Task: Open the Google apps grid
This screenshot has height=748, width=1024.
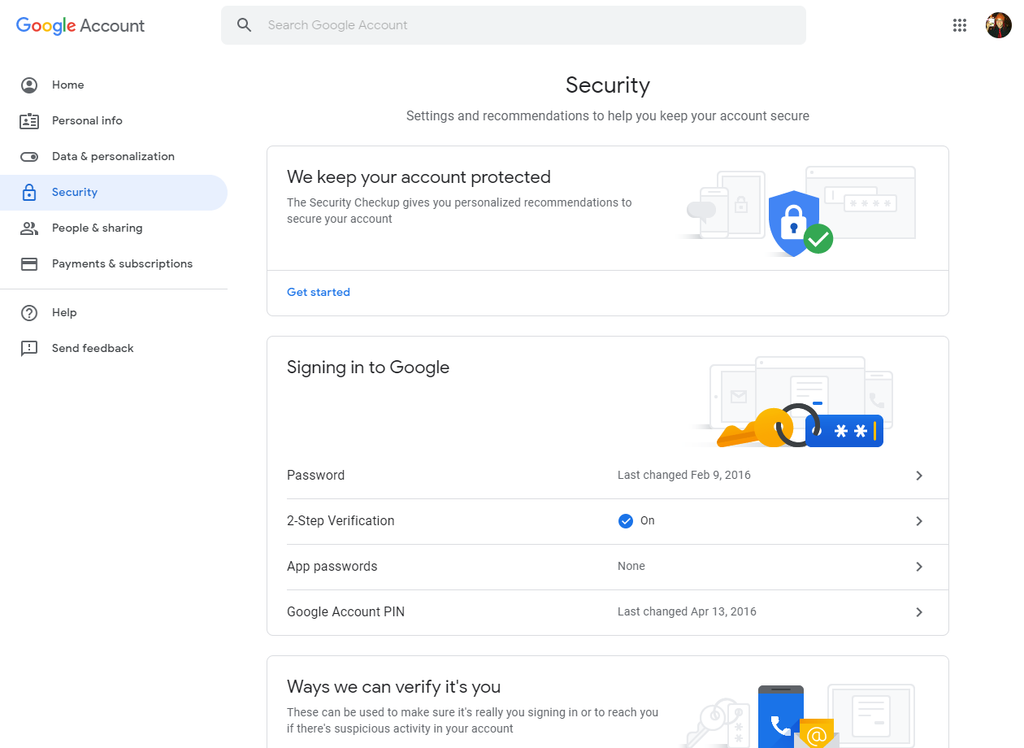Action: pyautogui.click(x=959, y=25)
